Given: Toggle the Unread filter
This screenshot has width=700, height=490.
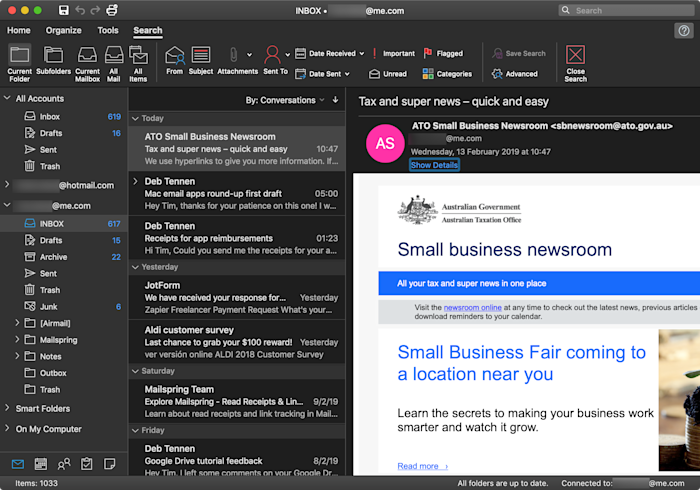Looking at the screenshot, I should coord(388,74).
